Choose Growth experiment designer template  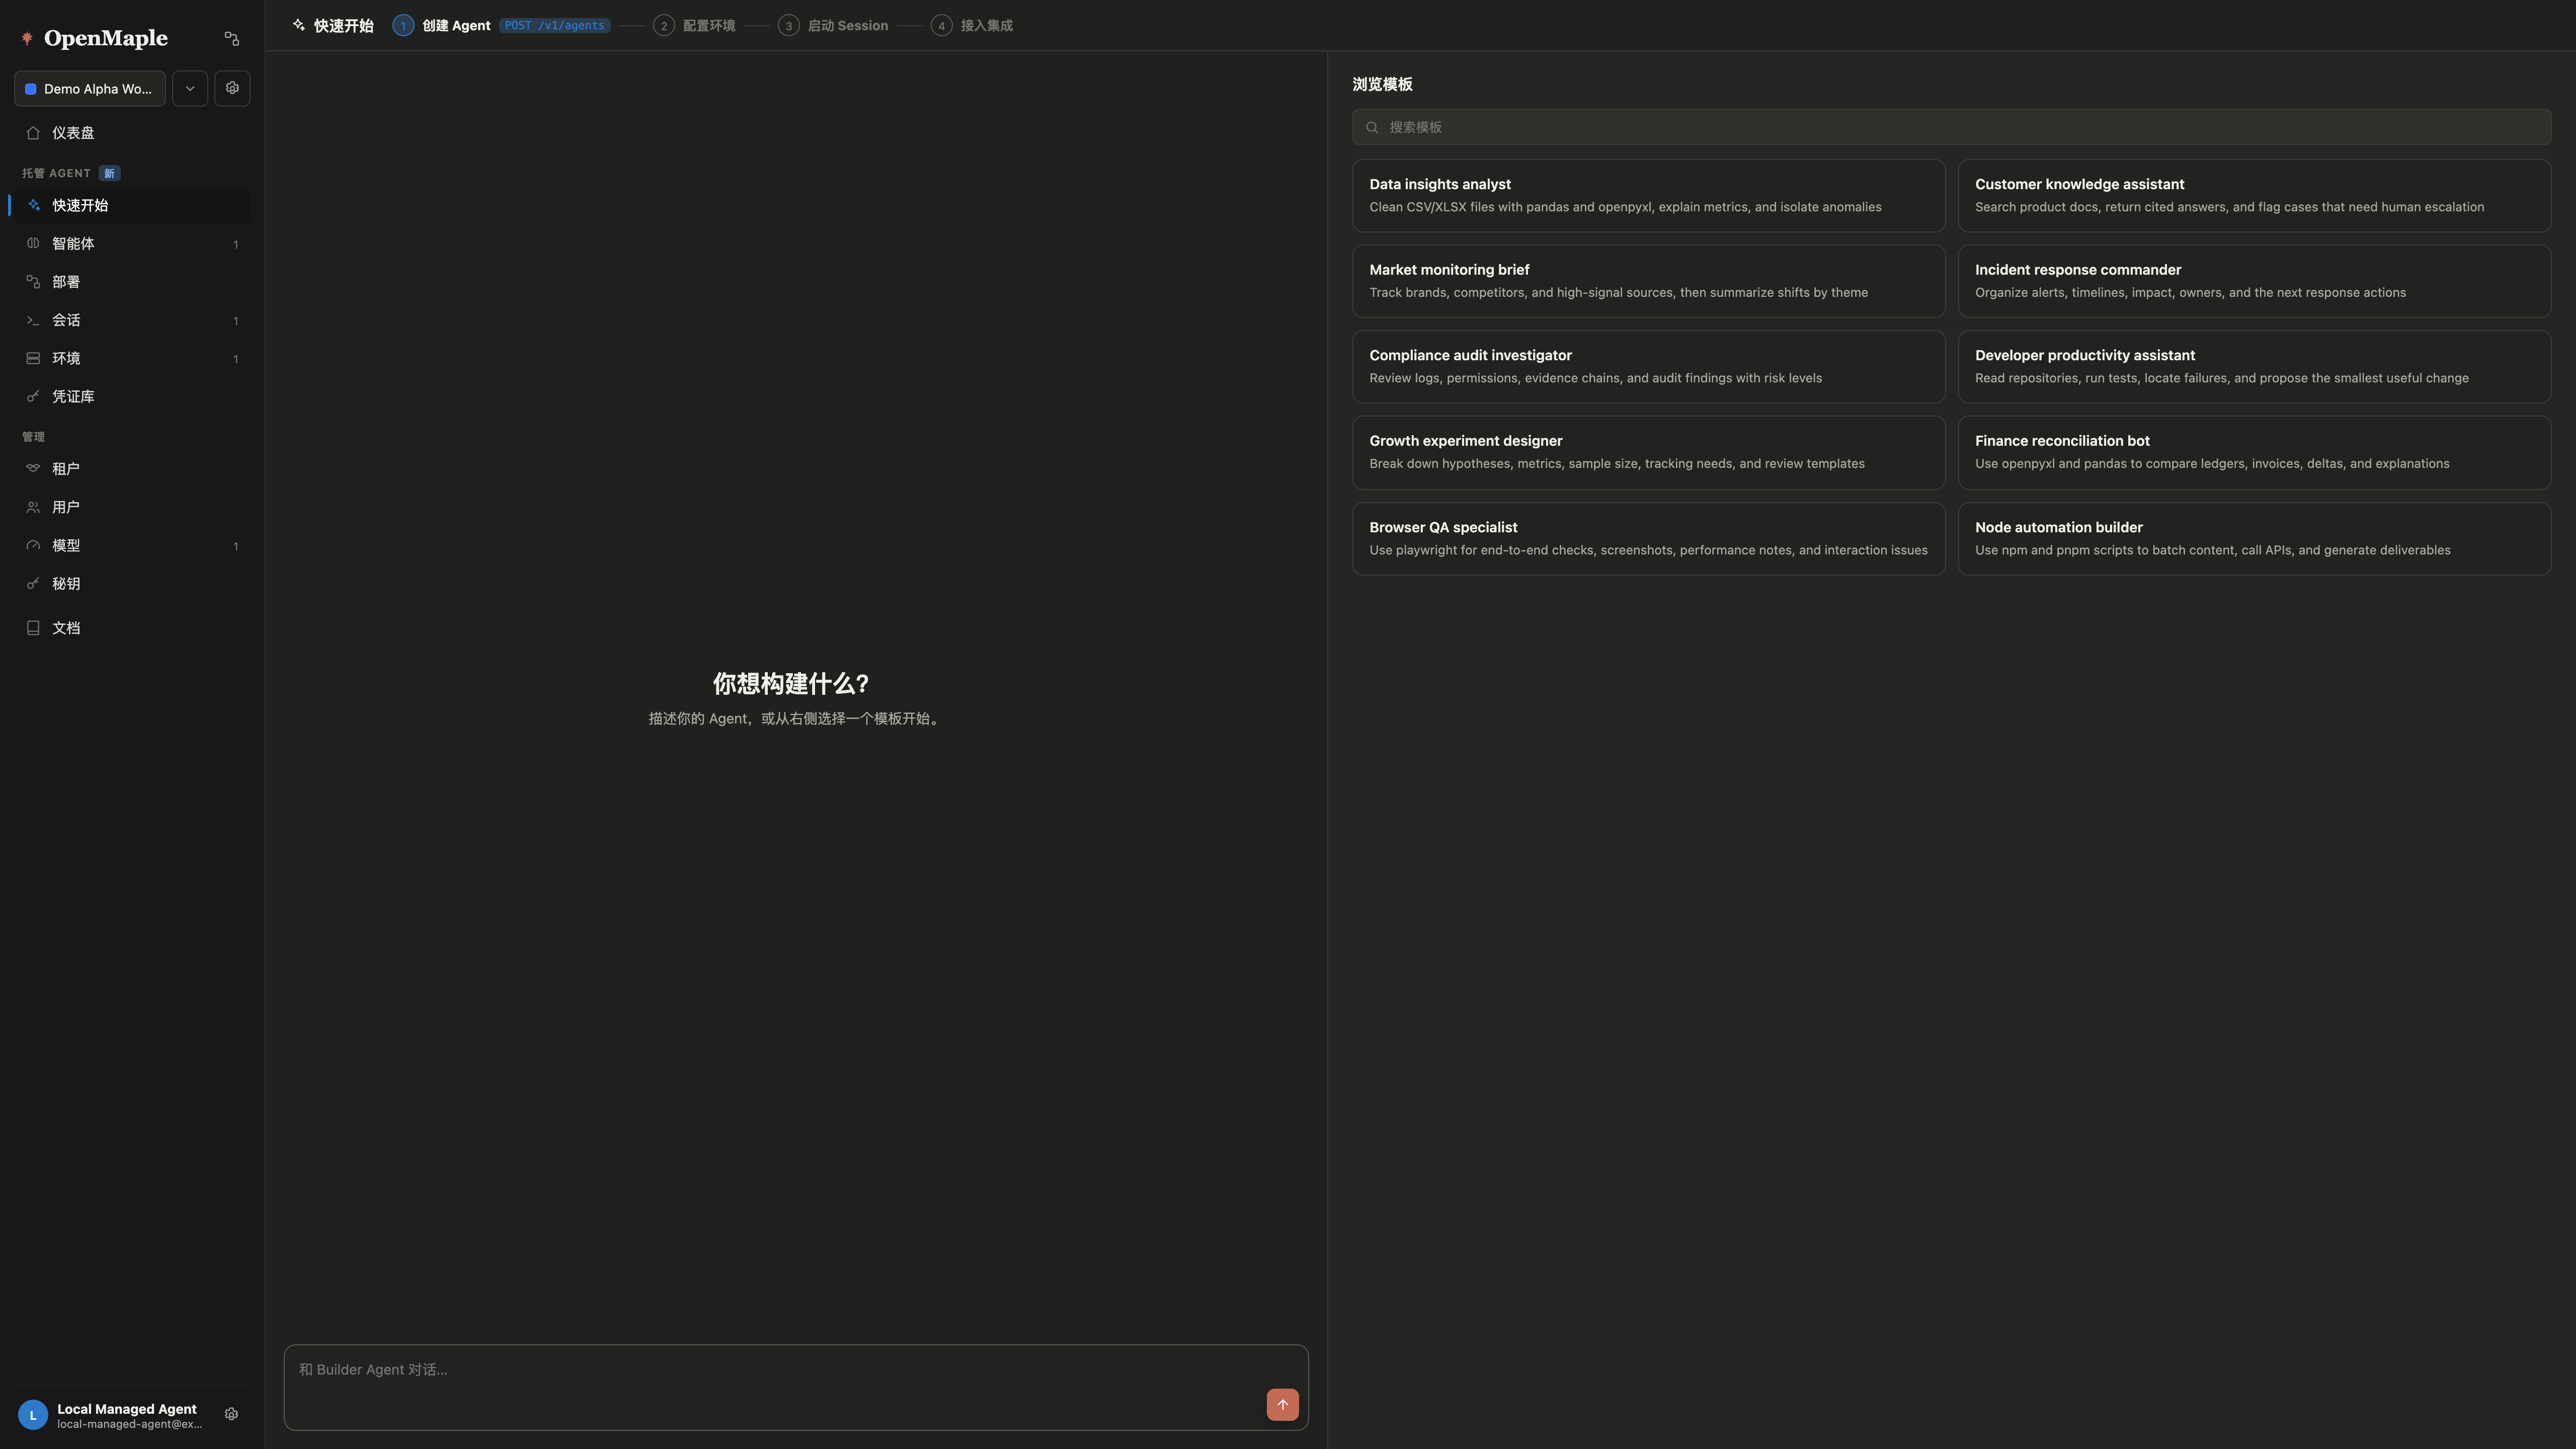pyautogui.click(x=1648, y=452)
